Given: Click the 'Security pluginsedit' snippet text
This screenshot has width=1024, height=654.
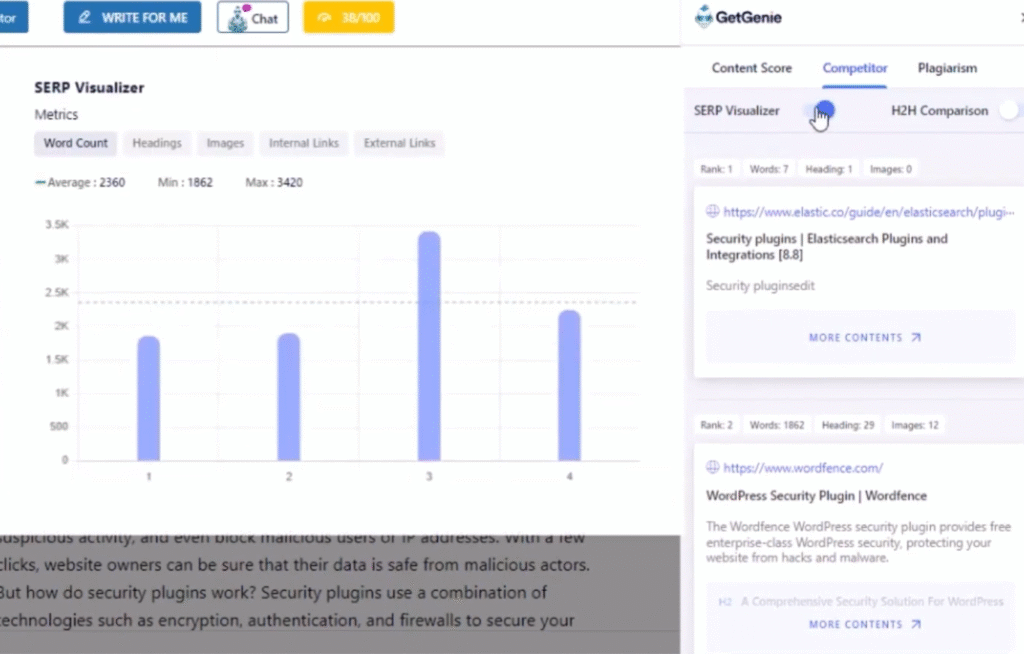Looking at the screenshot, I should coord(760,286).
